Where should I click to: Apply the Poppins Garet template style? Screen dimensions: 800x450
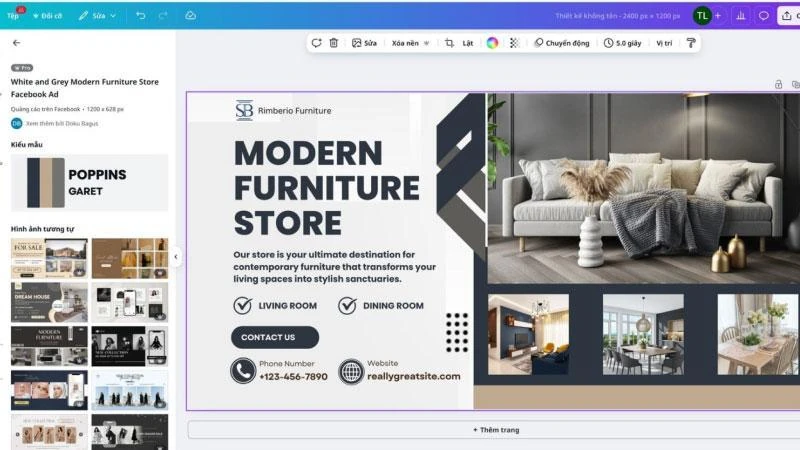[x=89, y=183]
